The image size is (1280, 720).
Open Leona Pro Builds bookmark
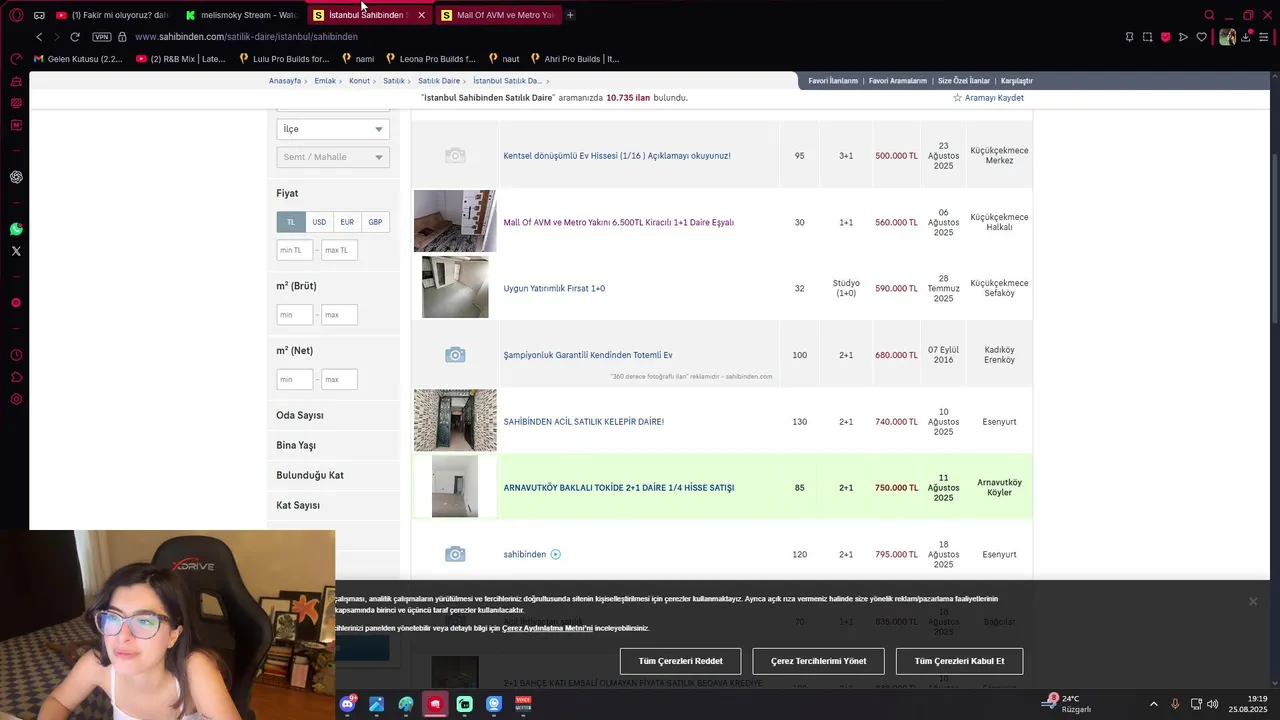click(430, 59)
